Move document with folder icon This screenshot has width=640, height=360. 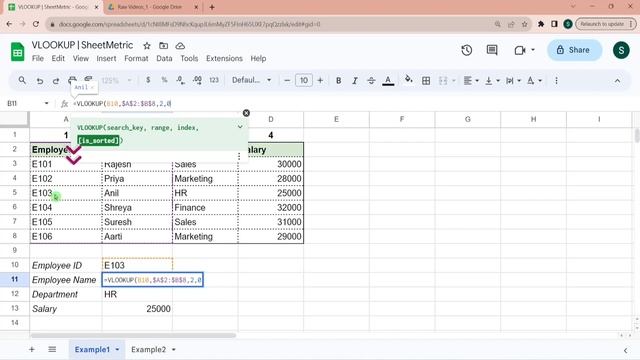(x=163, y=46)
